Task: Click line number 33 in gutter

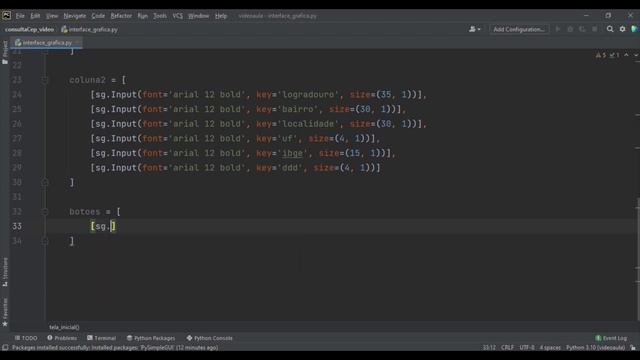Action: [17, 226]
